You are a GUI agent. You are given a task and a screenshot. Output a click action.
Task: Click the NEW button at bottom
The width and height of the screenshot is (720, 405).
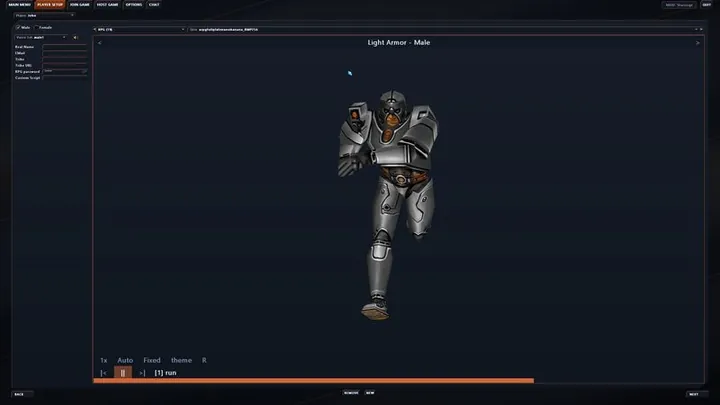tap(370, 393)
